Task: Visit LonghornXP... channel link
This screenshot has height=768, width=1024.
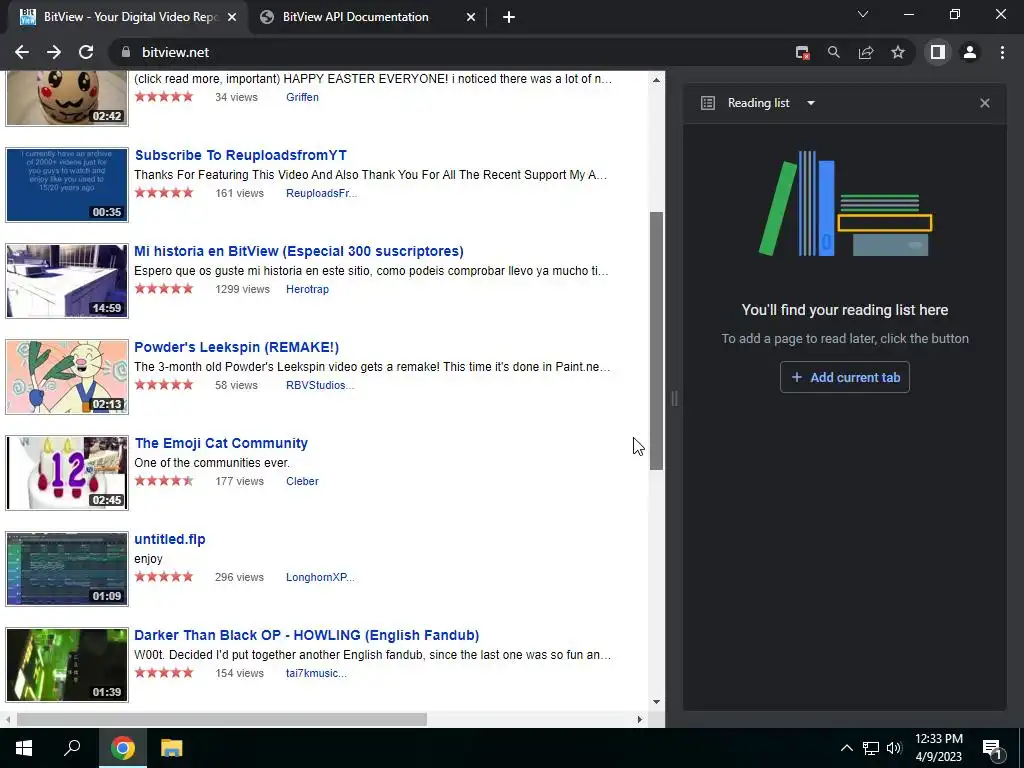Action: 320,577
